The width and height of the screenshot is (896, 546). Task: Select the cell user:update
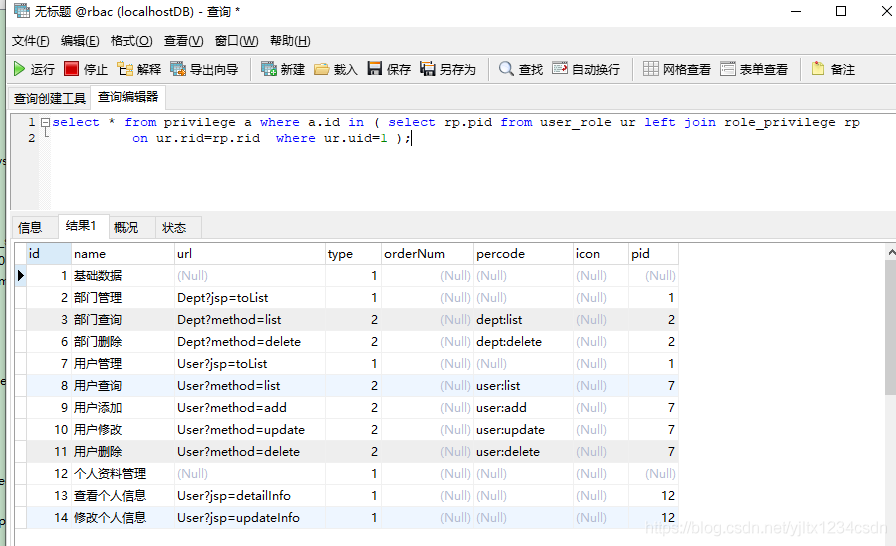(x=523, y=429)
